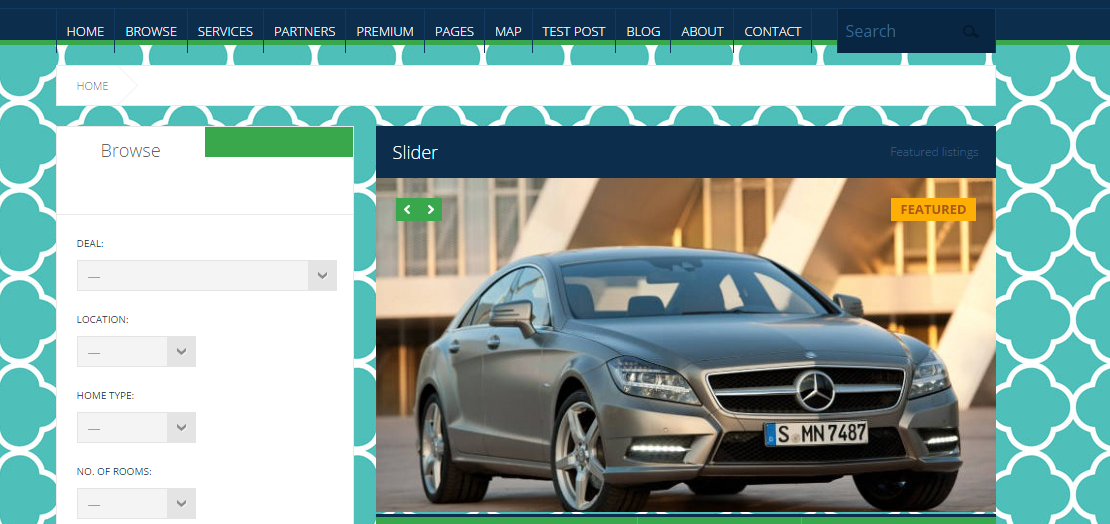Go to previous slide arrow

click(407, 210)
